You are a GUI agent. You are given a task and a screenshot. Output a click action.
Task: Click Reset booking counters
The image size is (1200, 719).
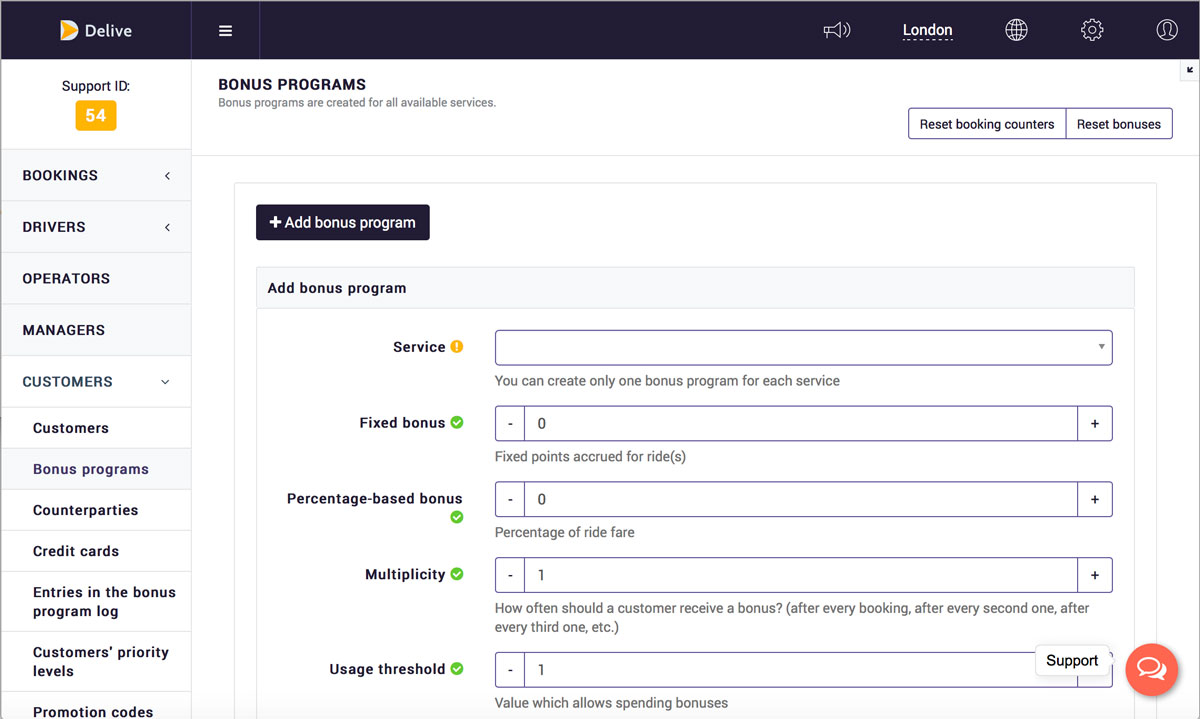pos(987,124)
